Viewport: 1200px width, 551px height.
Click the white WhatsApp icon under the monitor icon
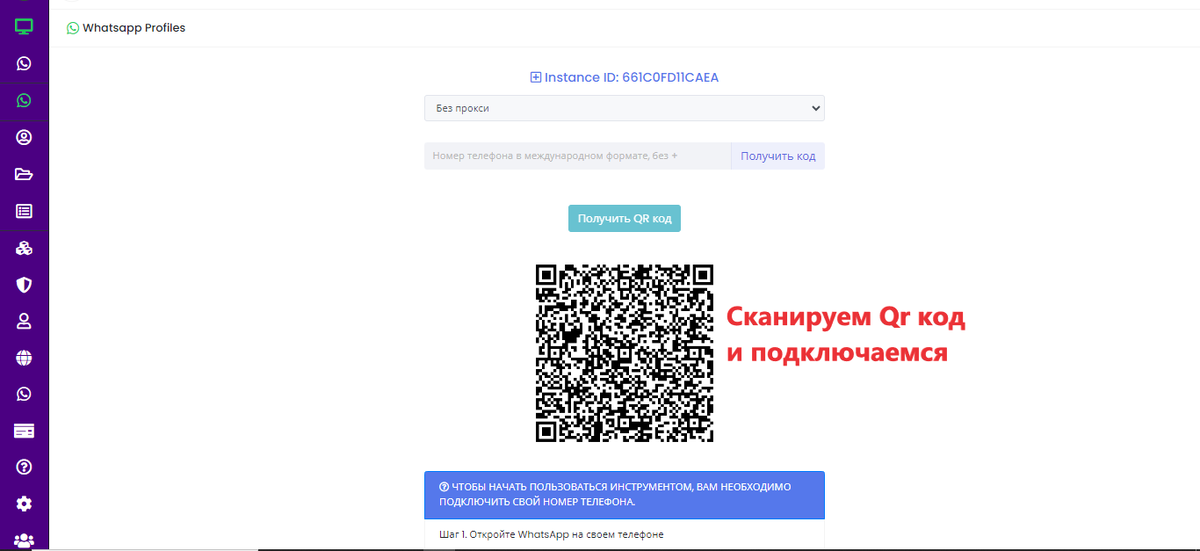(24, 63)
